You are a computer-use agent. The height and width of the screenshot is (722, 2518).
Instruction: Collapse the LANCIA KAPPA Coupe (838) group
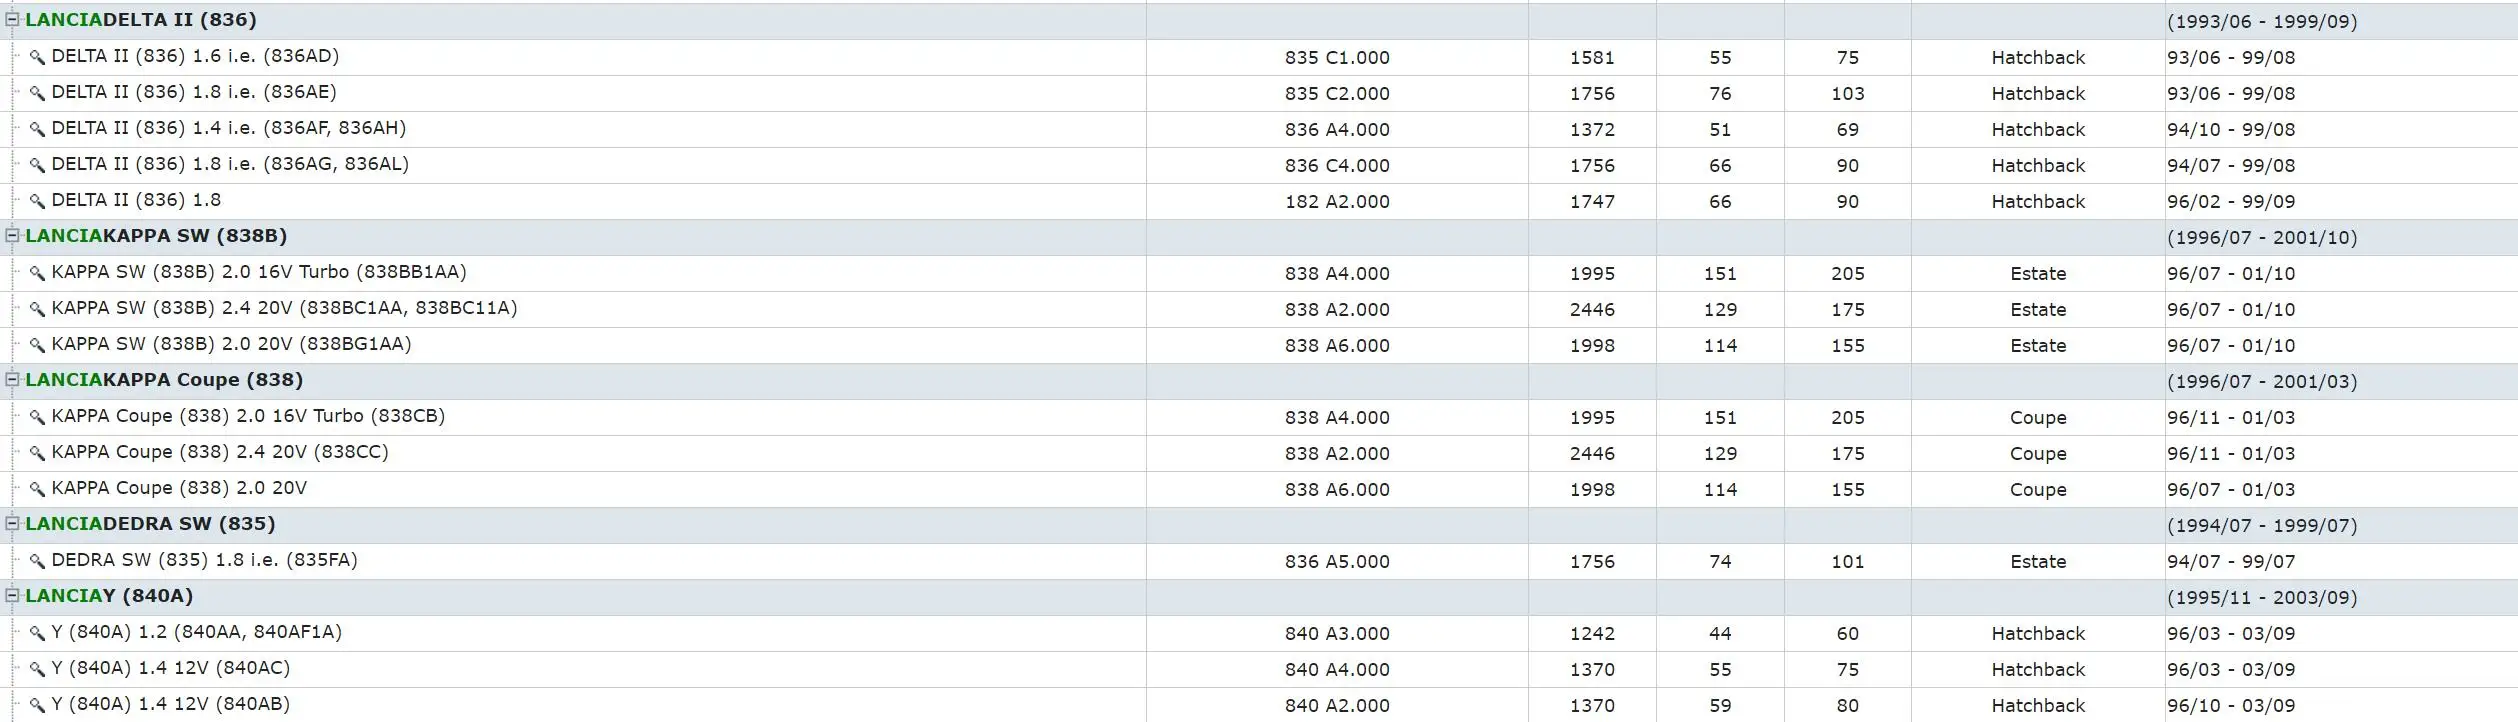(x=13, y=379)
